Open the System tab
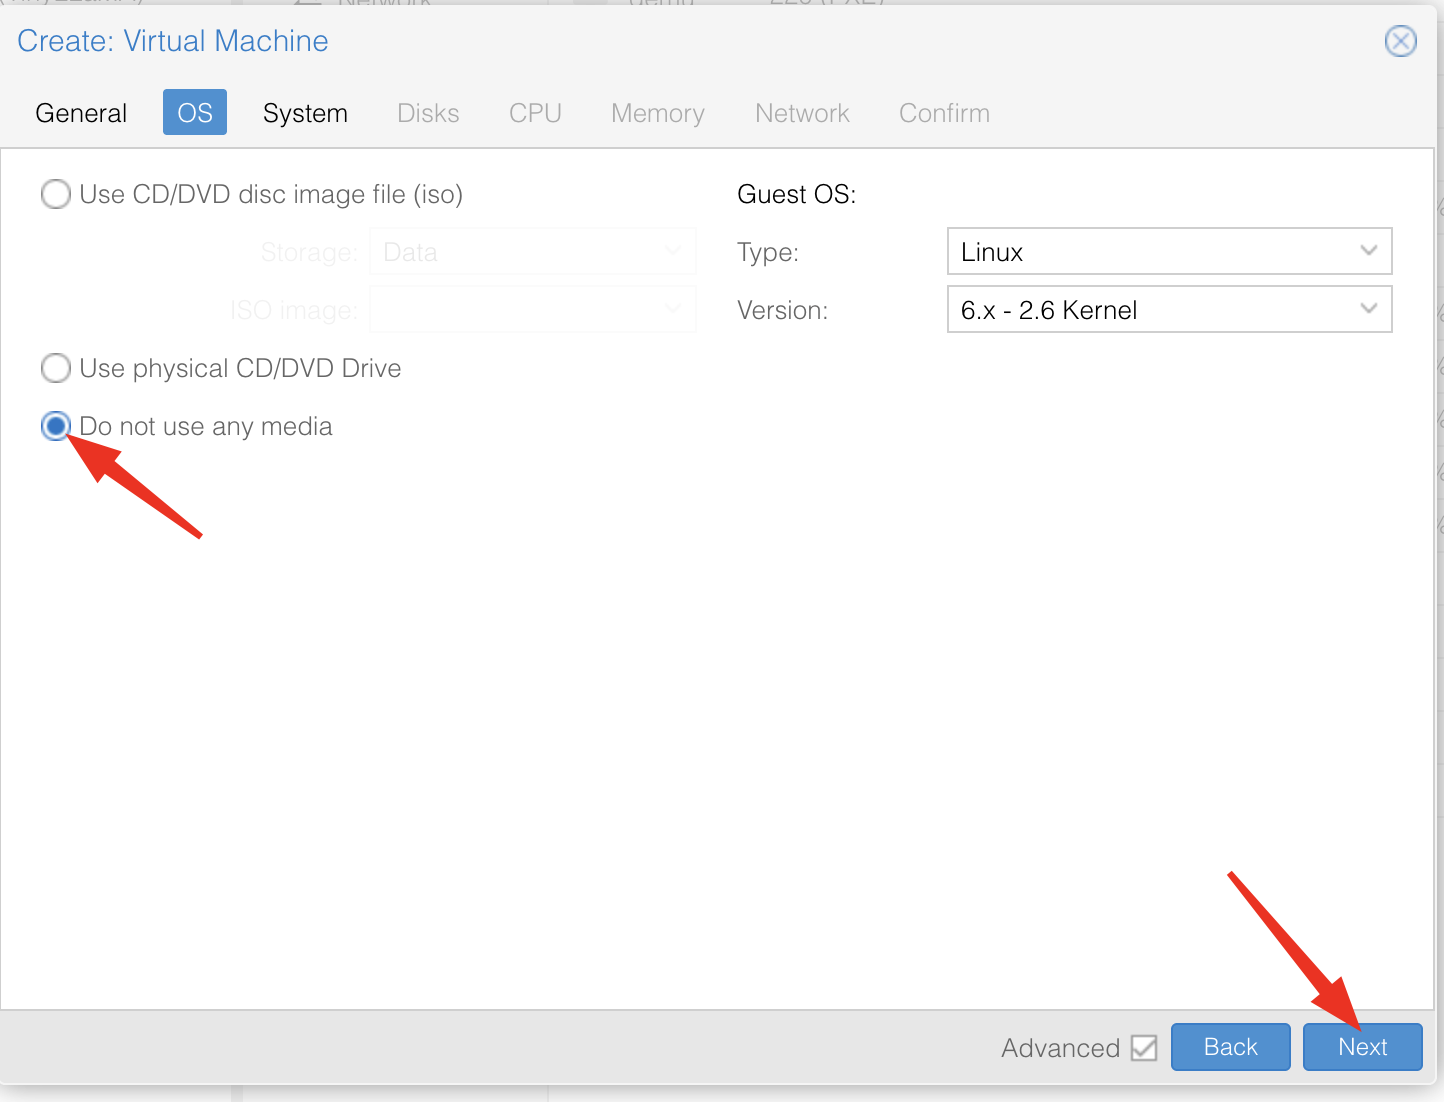Screen dimensions: 1444x1102 (305, 113)
